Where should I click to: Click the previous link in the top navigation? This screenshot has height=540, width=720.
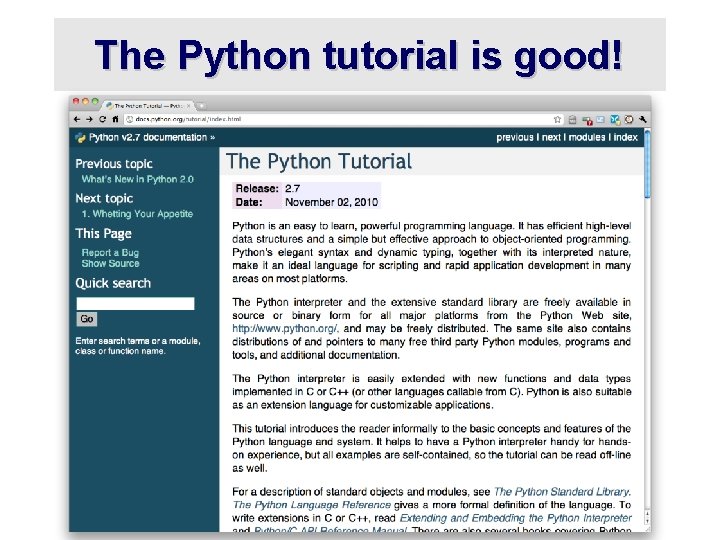tap(515, 137)
